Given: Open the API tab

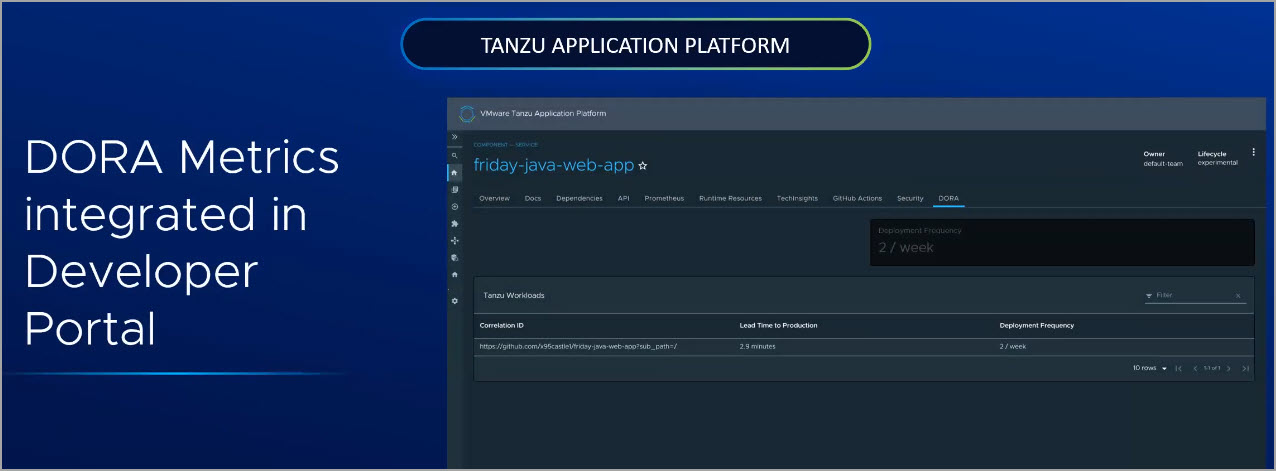Looking at the screenshot, I should tap(623, 198).
